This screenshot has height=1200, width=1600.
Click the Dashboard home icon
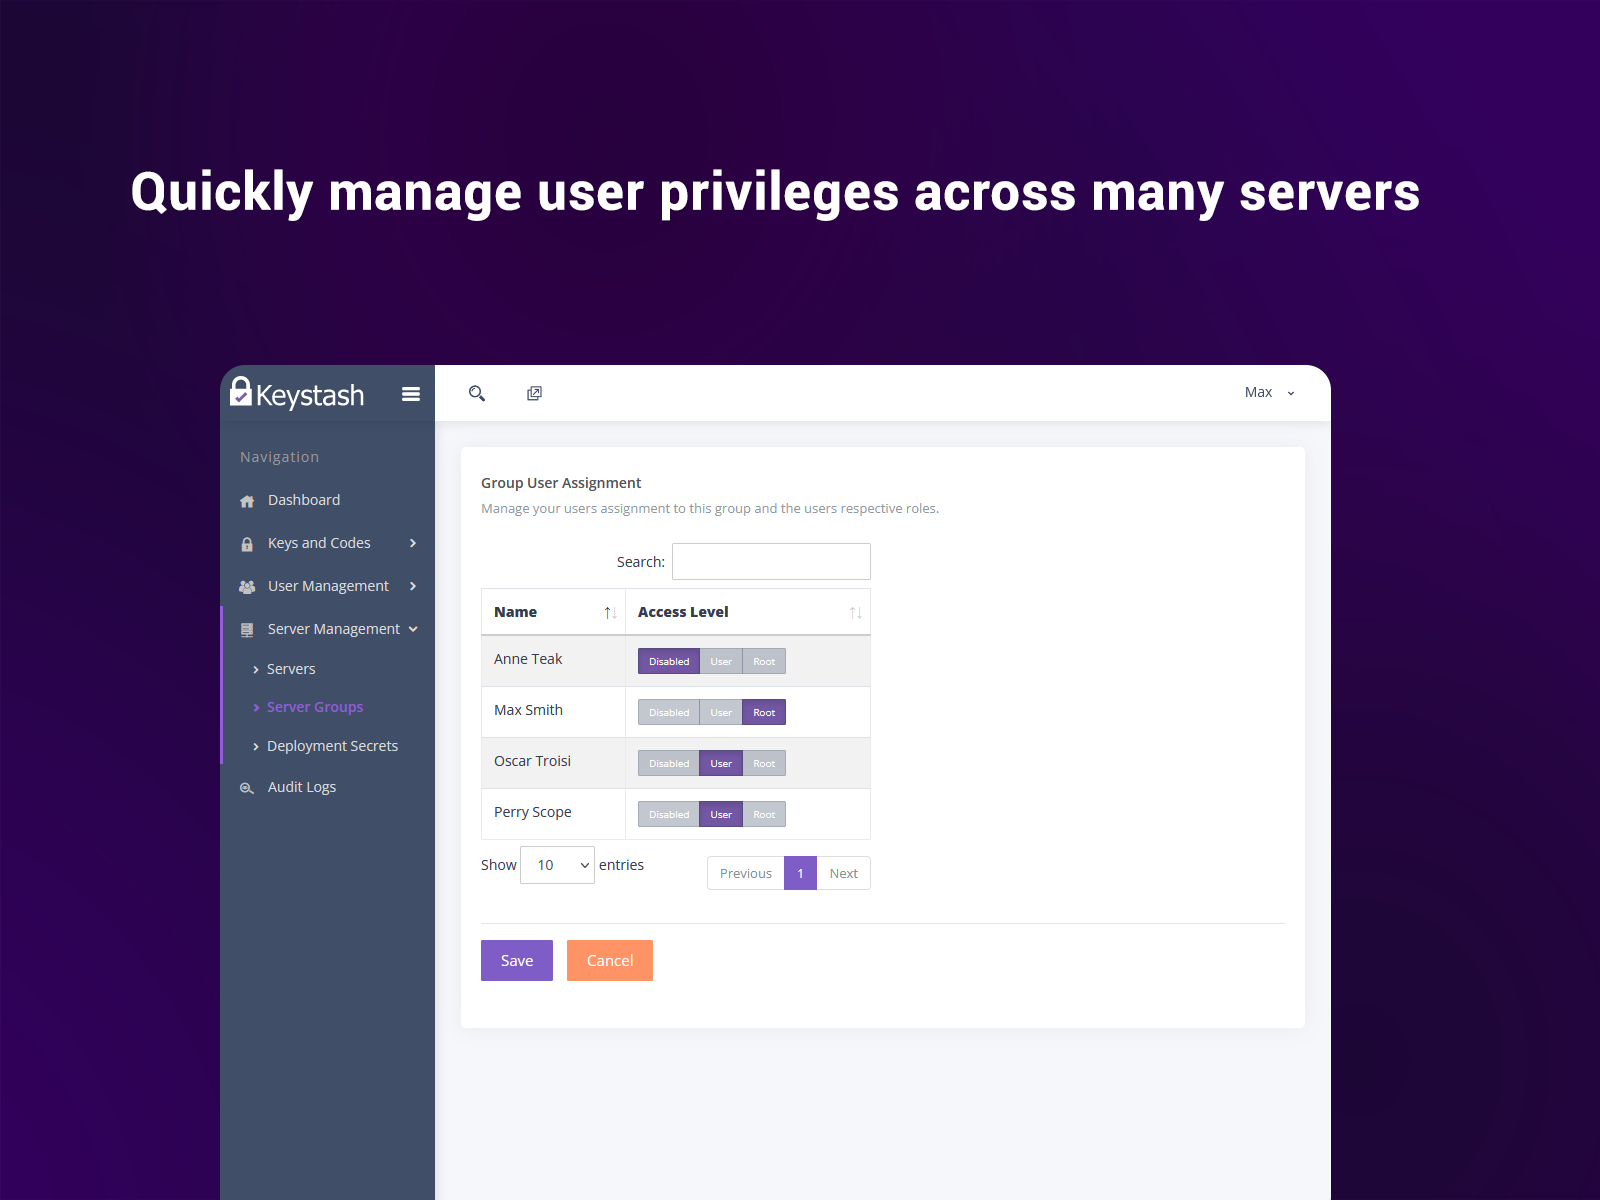[x=247, y=501]
